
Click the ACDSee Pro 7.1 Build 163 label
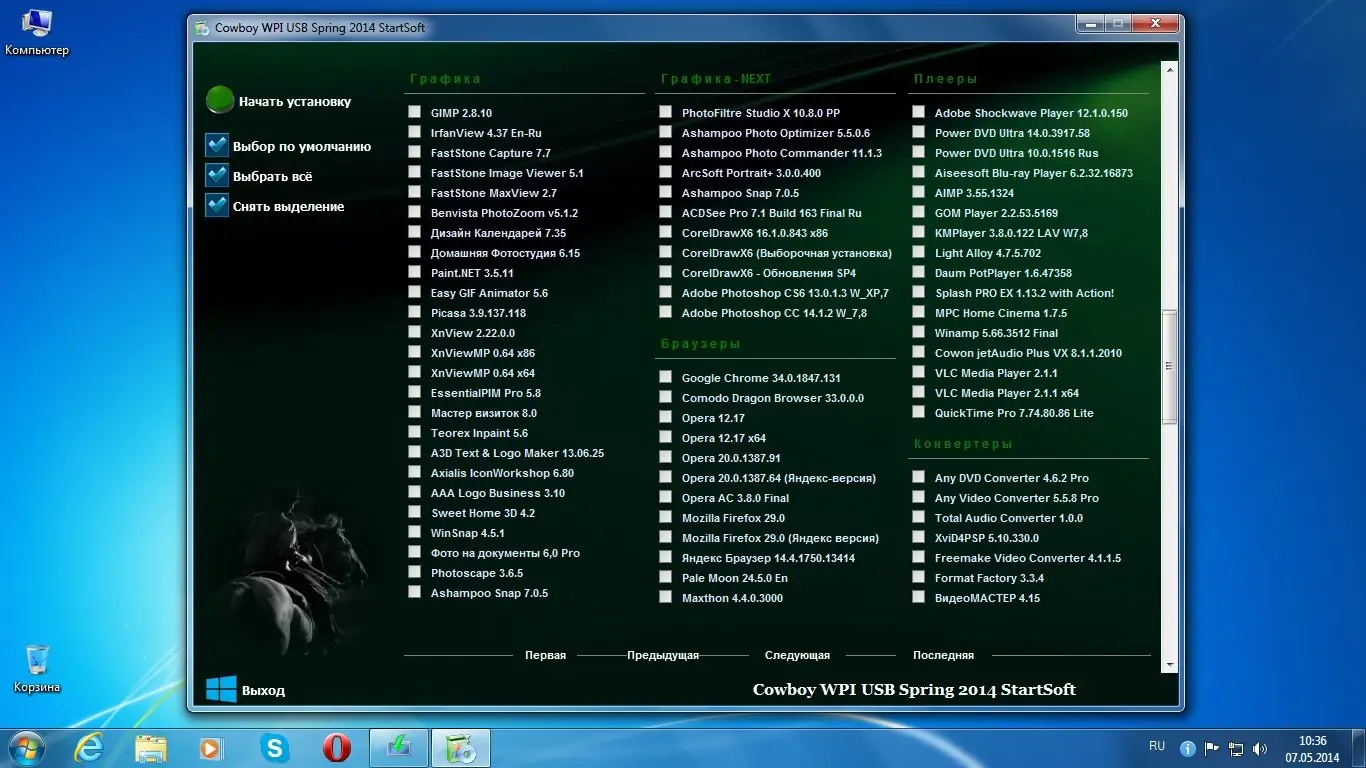pos(772,213)
